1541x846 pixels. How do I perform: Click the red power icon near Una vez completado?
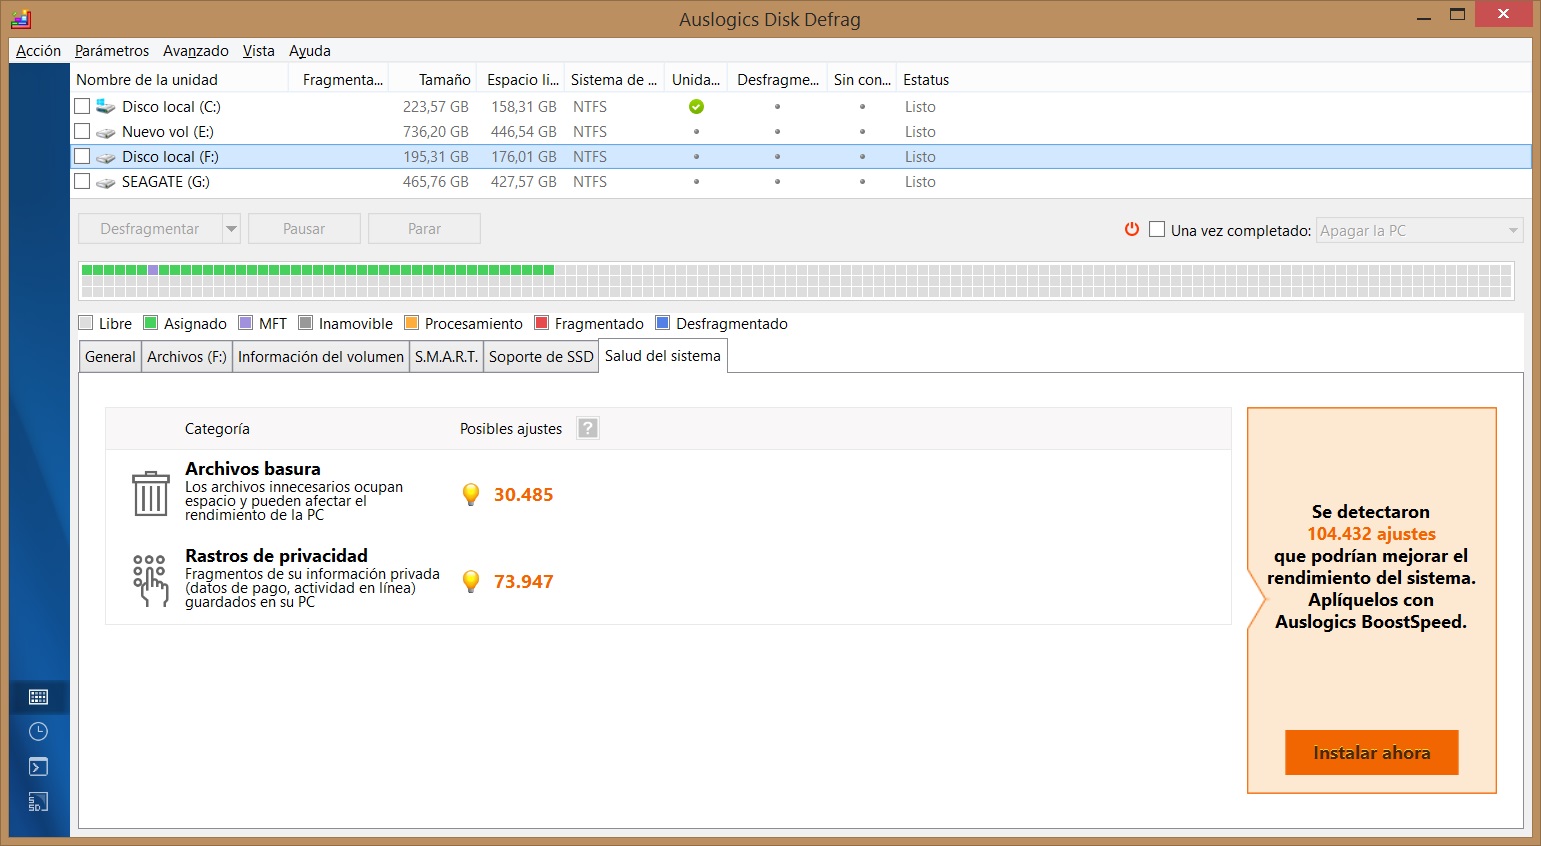coord(1132,229)
